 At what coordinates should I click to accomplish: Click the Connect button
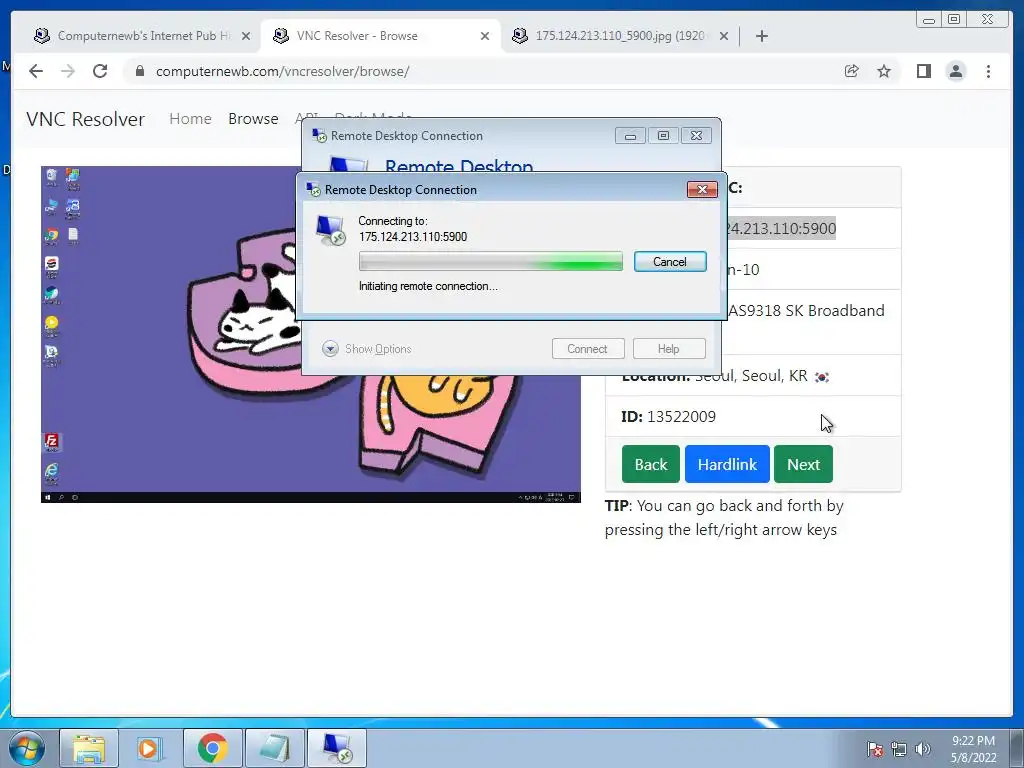pyautogui.click(x=588, y=349)
